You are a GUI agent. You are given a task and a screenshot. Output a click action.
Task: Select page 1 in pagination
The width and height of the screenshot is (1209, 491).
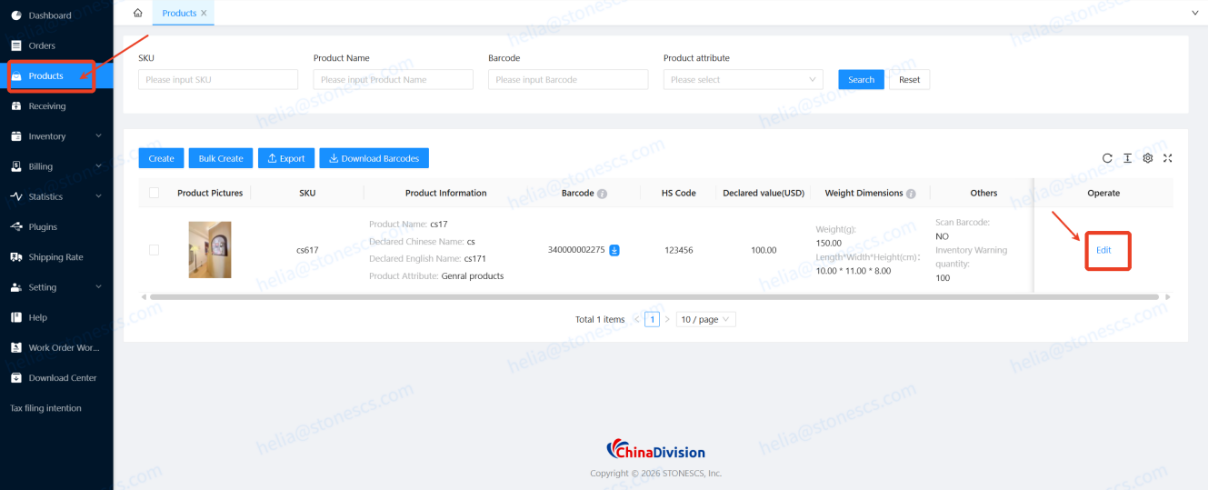pyautogui.click(x=652, y=319)
